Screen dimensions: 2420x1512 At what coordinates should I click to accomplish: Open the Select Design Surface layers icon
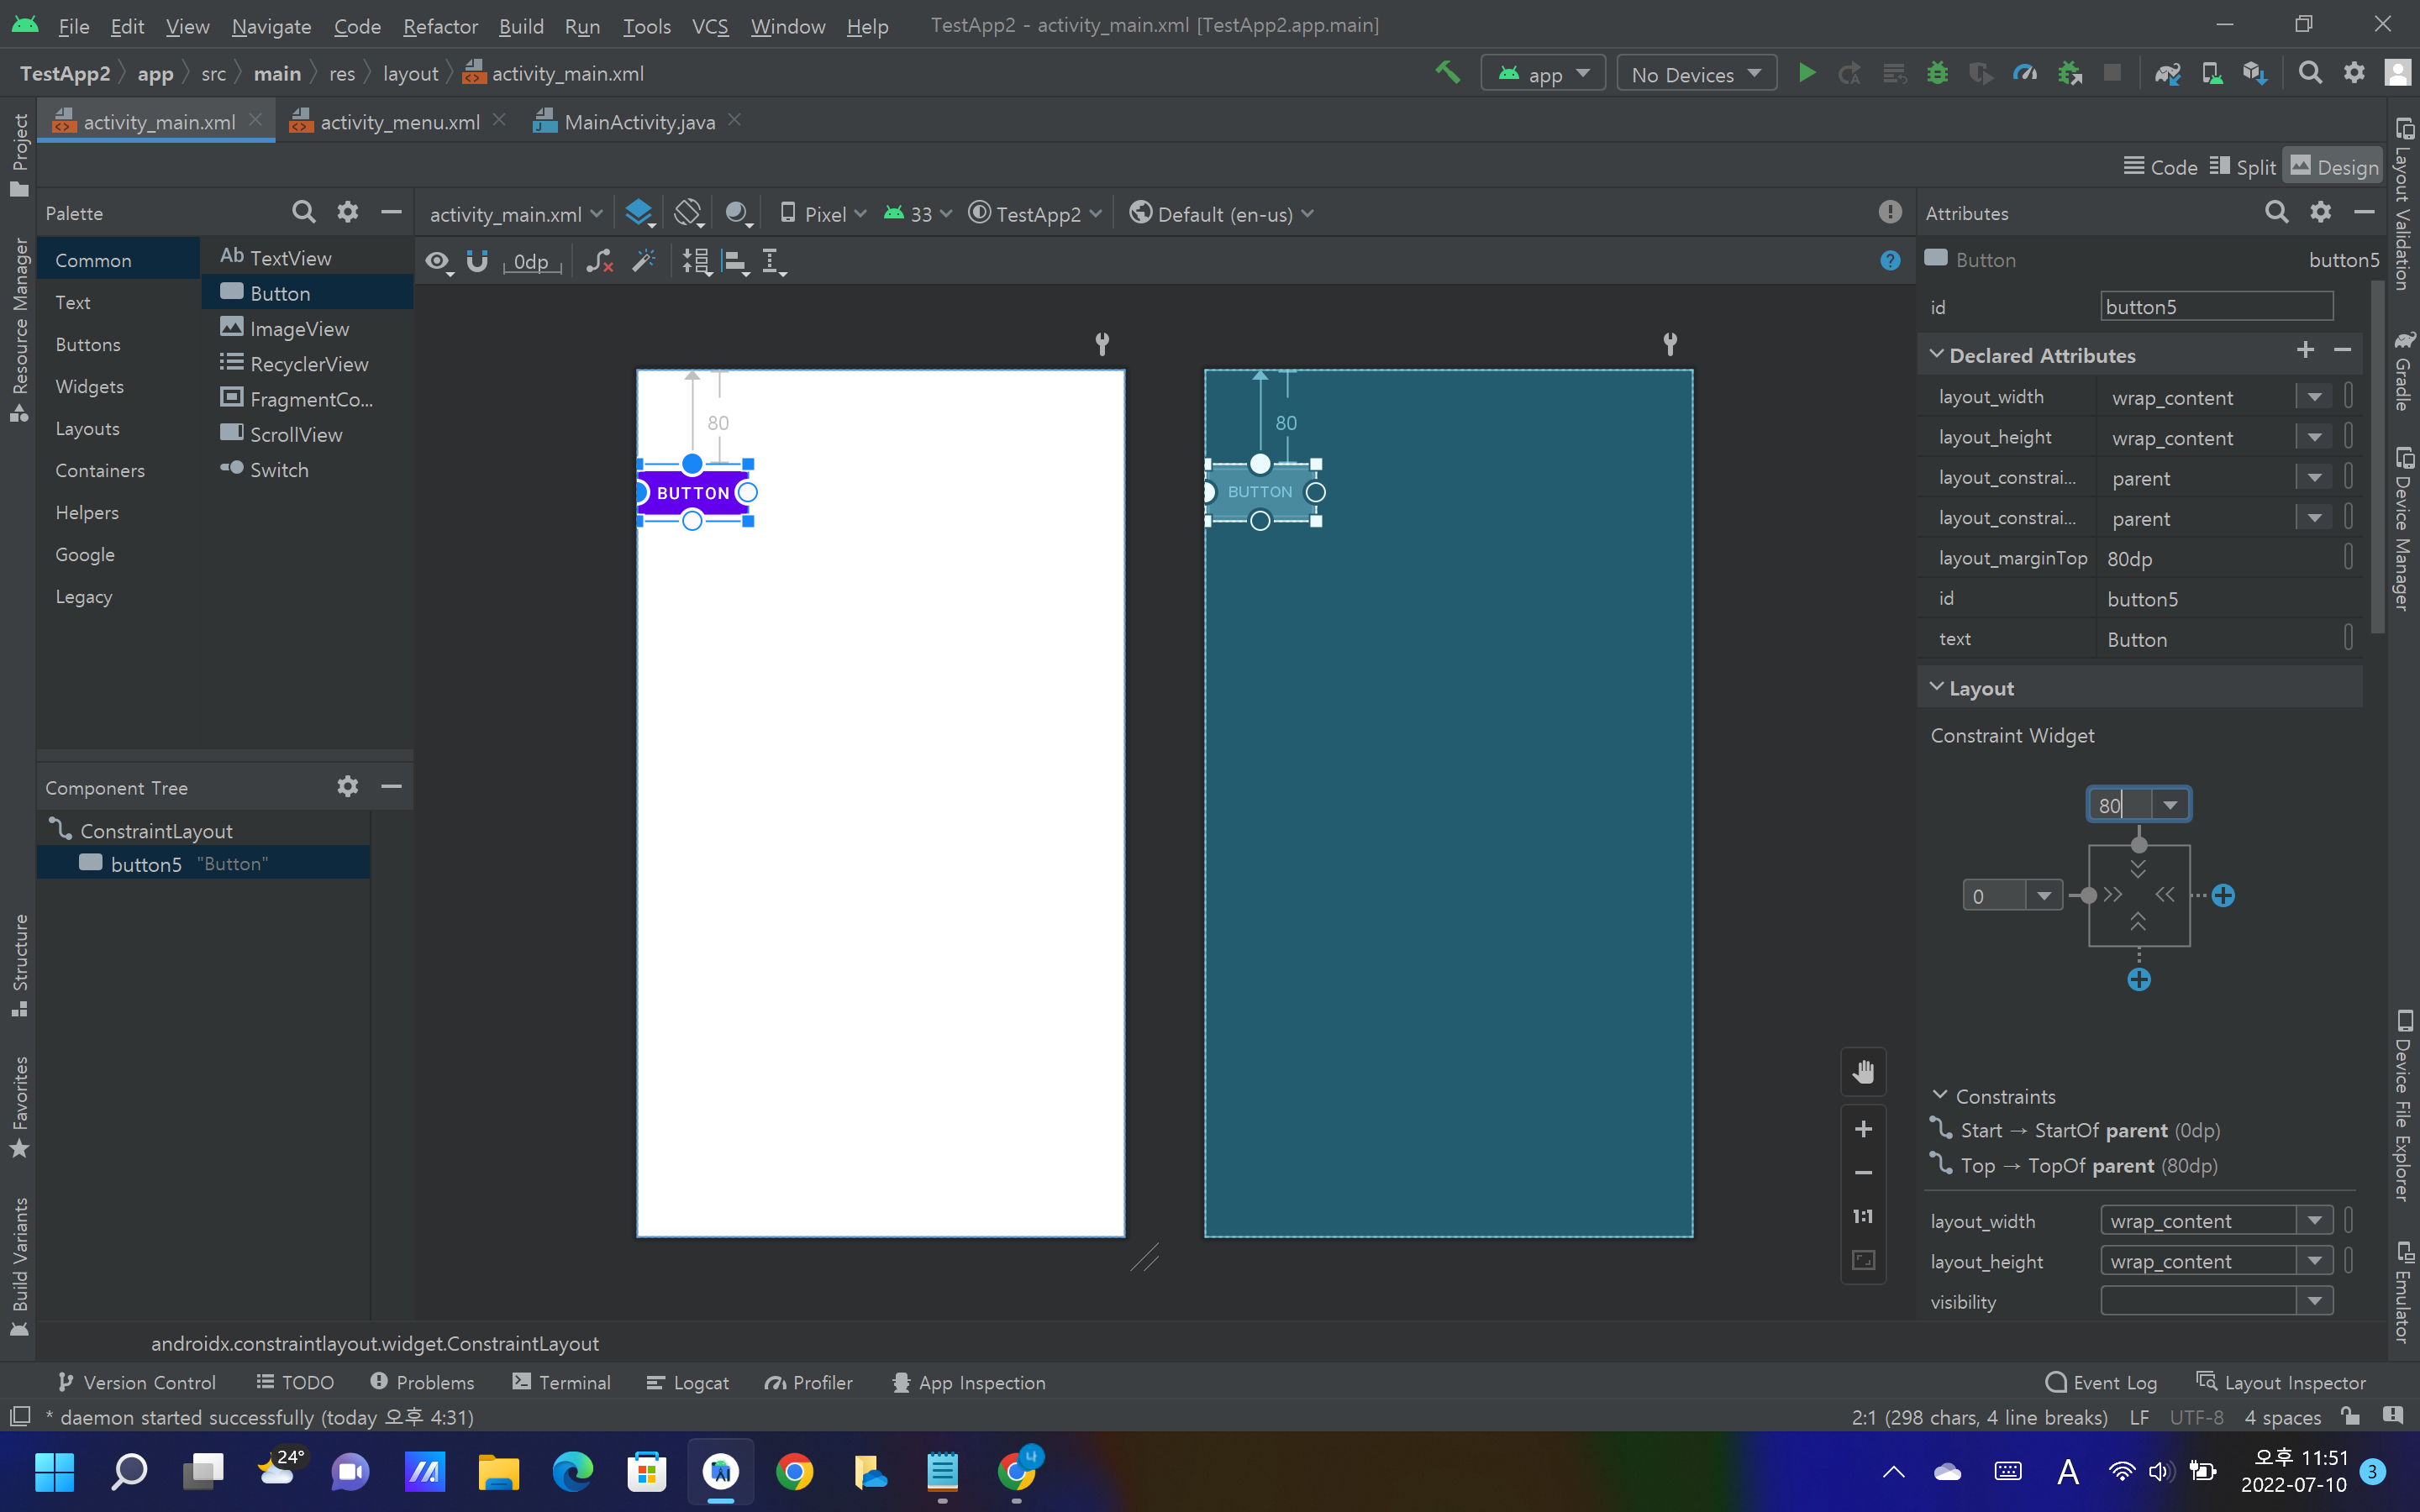[x=639, y=213]
